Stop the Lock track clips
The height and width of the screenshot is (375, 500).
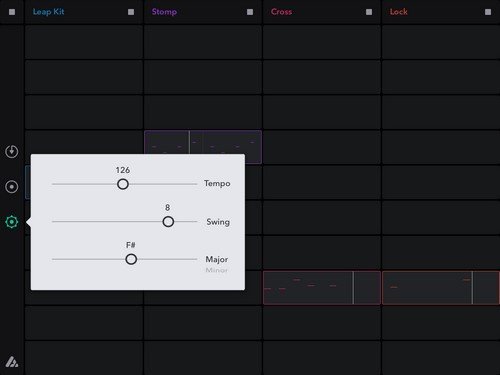point(488,12)
